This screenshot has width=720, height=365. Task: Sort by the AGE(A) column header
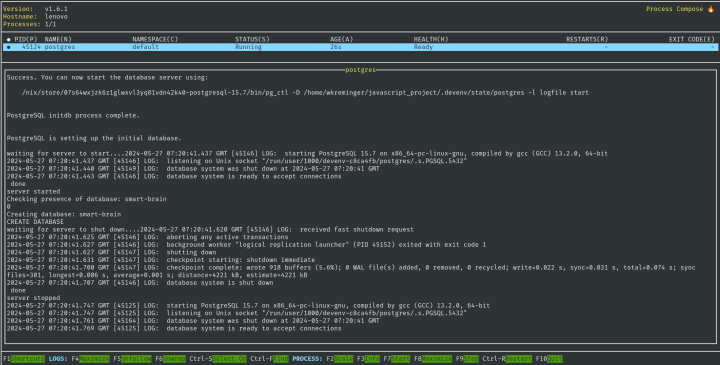(x=342, y=39)
